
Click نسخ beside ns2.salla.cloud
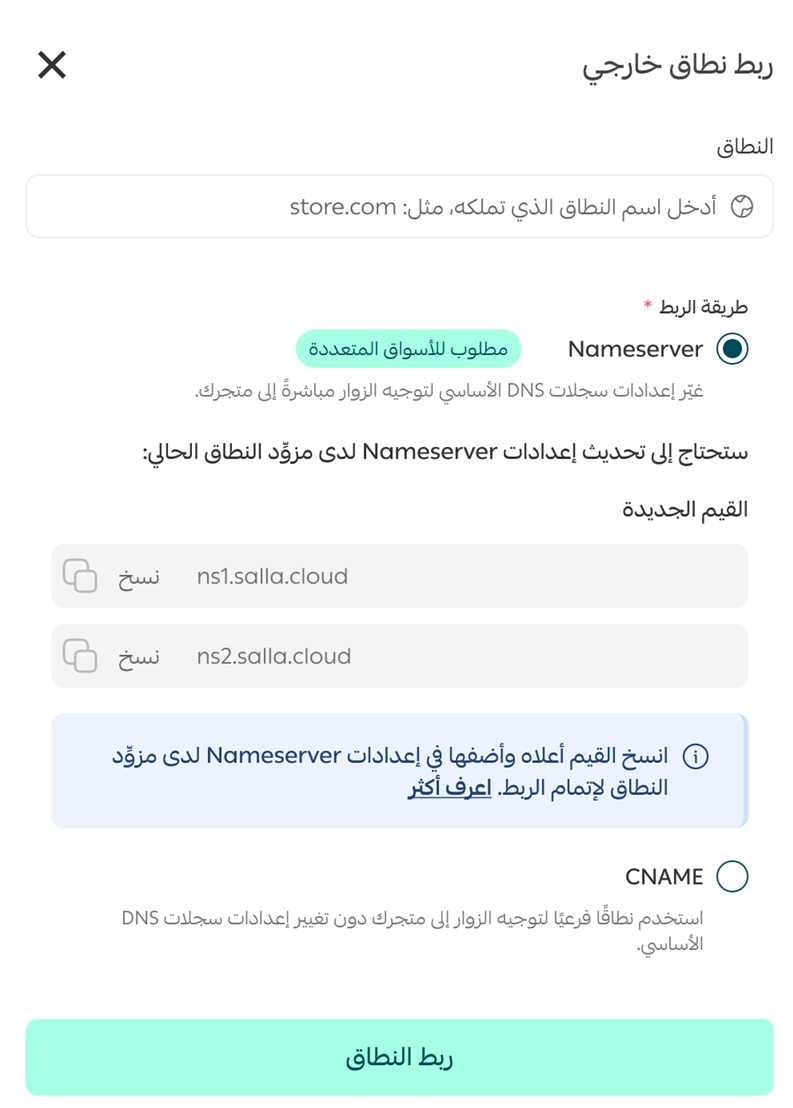[x=141, y=656]
